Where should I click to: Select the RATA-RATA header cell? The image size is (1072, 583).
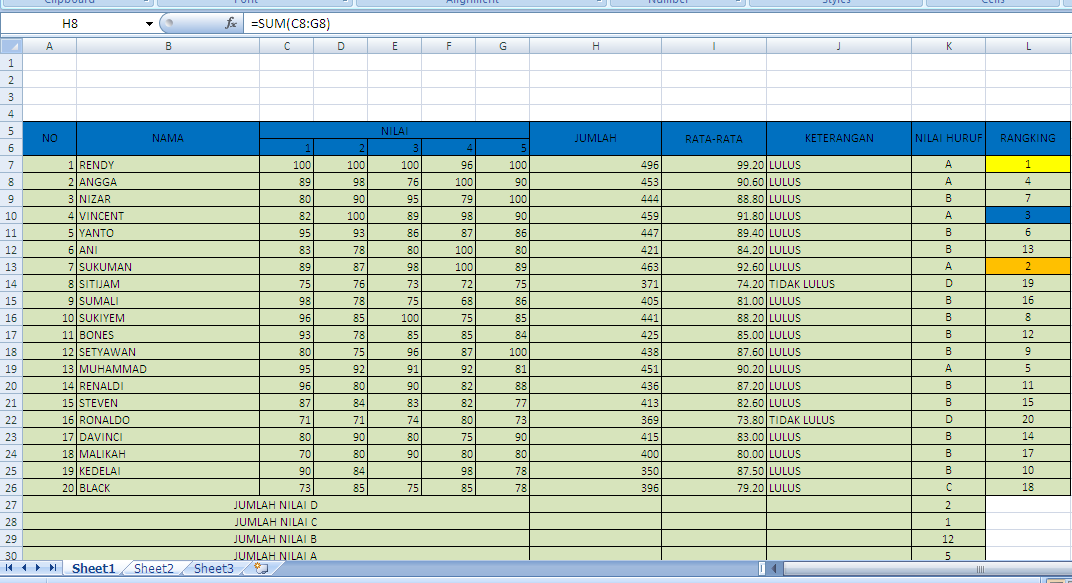[714, 139]
